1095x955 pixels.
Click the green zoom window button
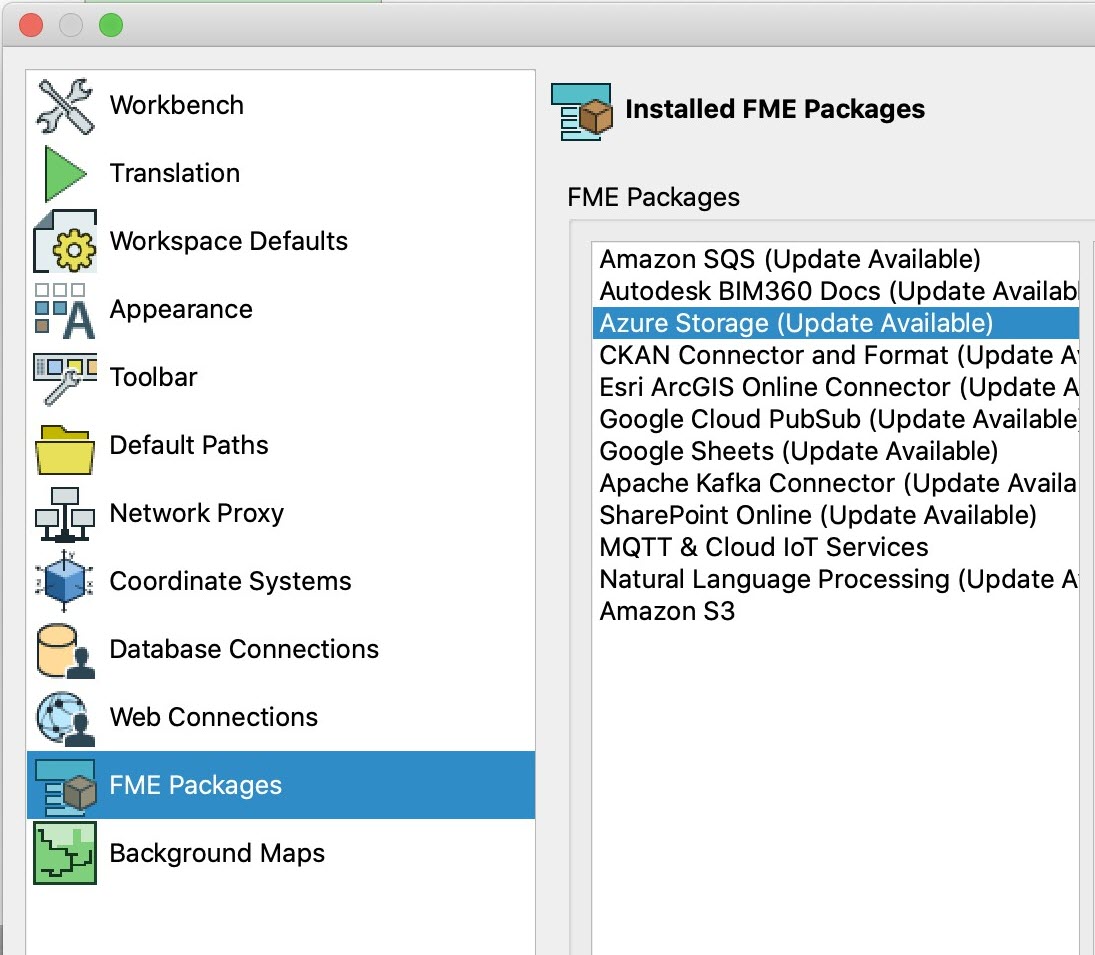tap(111, 25)
